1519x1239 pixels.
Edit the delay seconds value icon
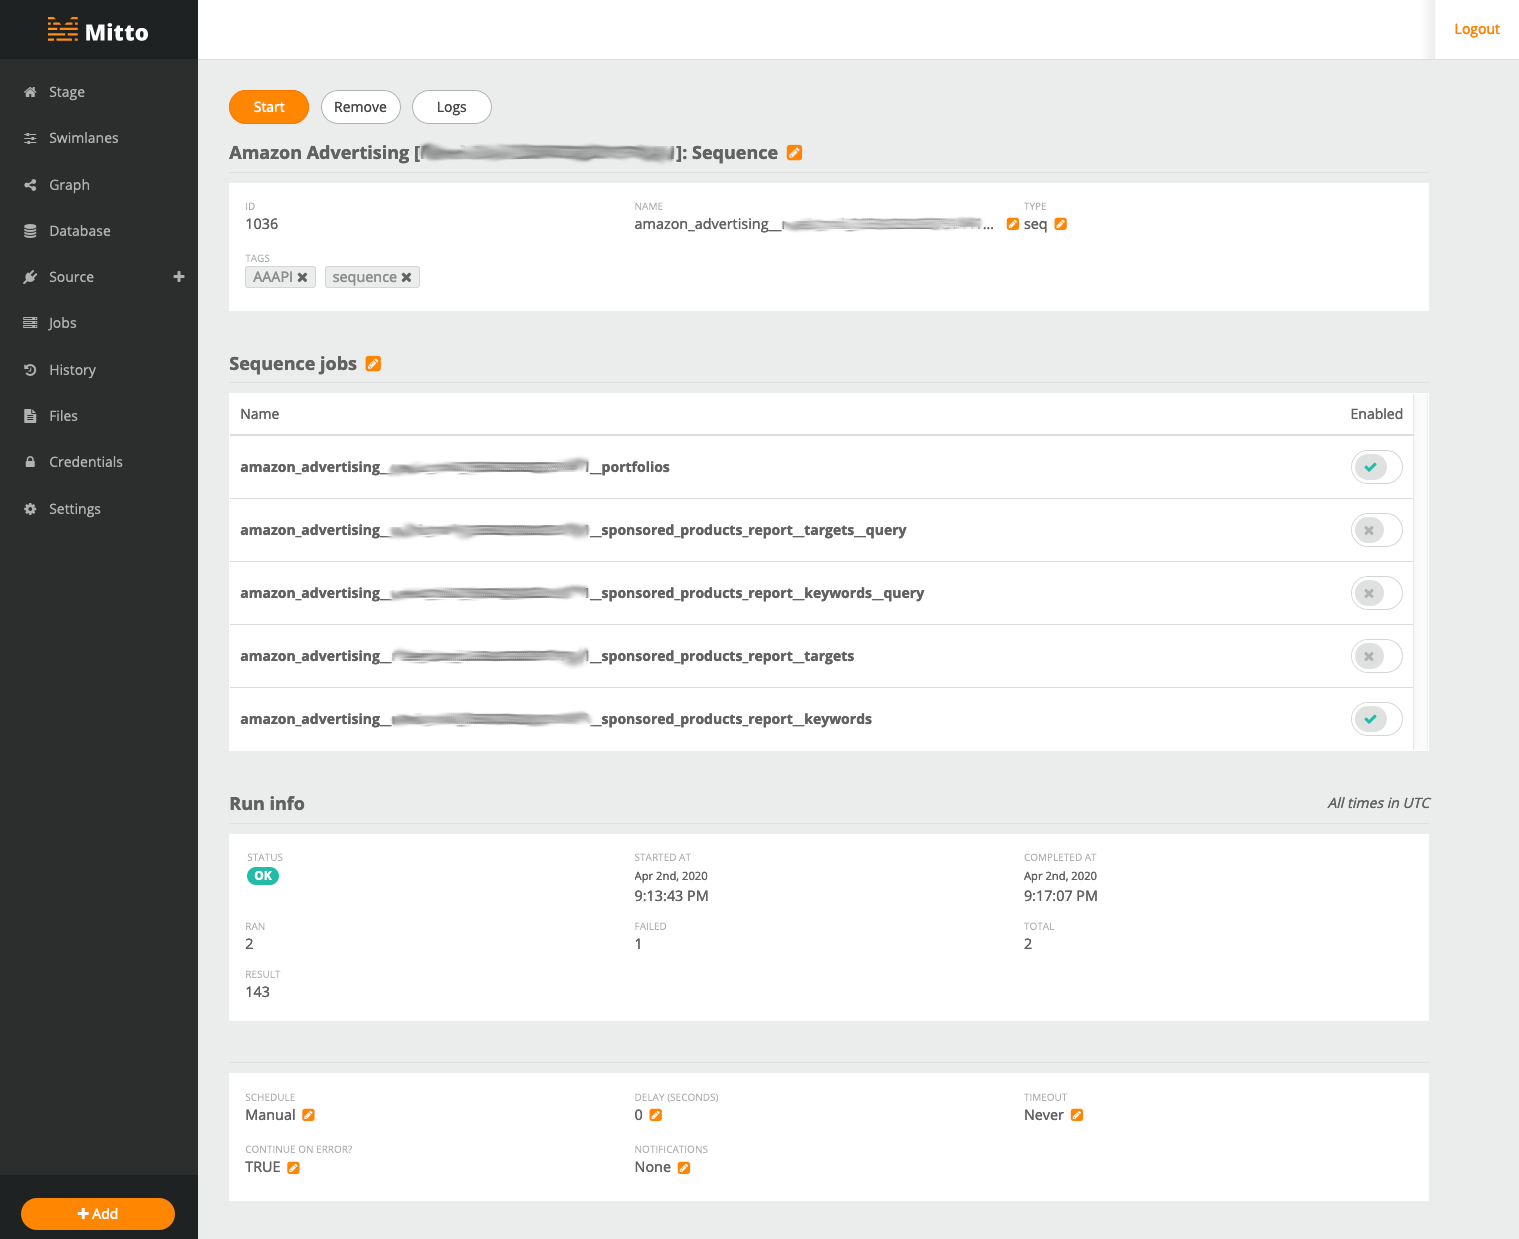(656, 1115)
